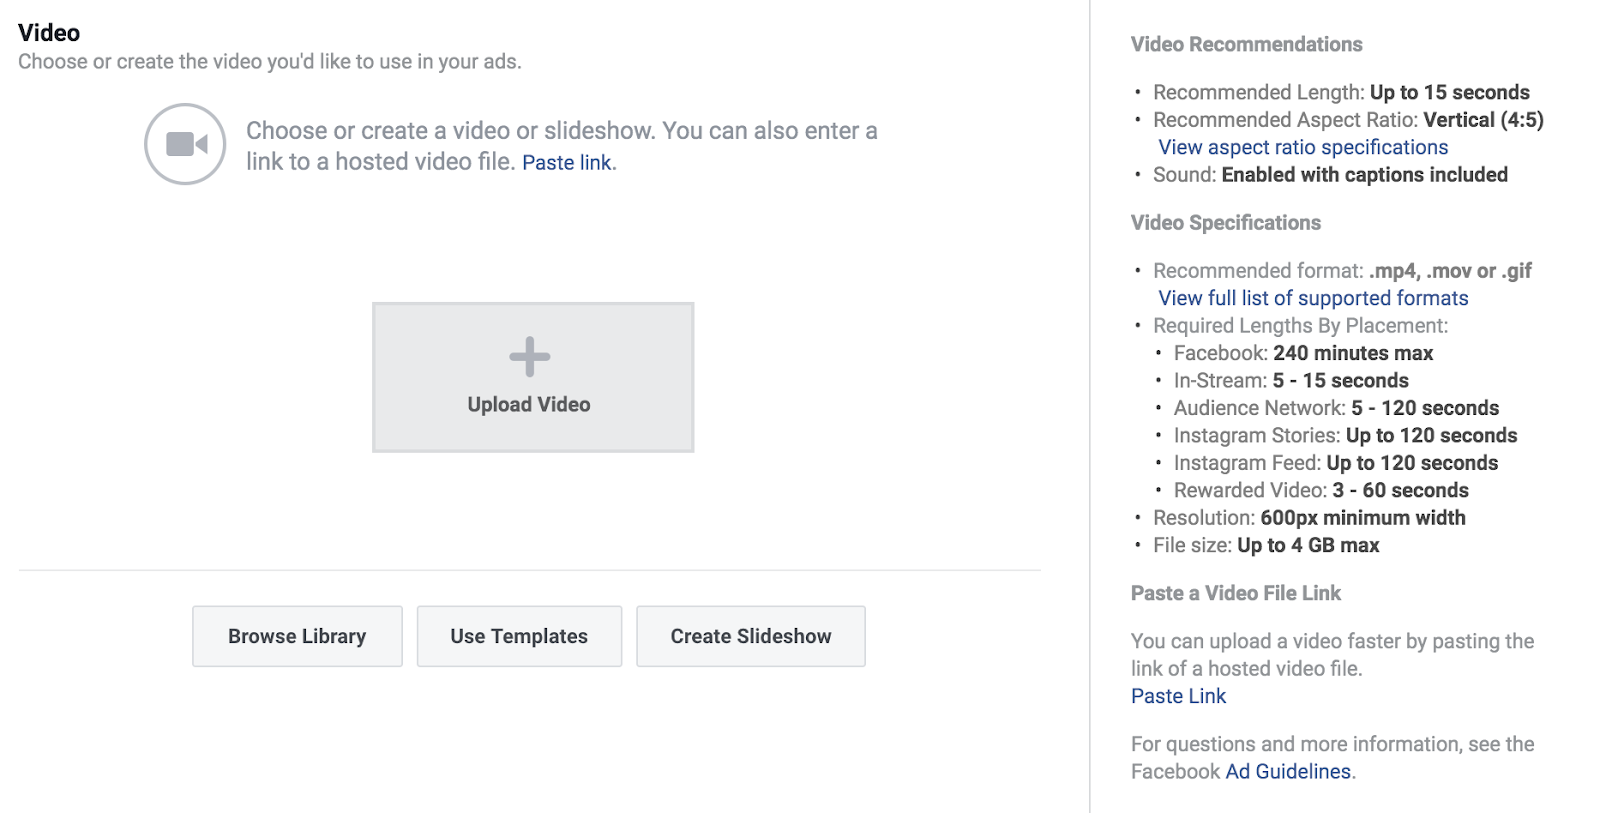The image size is (1600, 813).
Task: Click 'You can upload a video faster' paragraph
Action: (1332, 655)
